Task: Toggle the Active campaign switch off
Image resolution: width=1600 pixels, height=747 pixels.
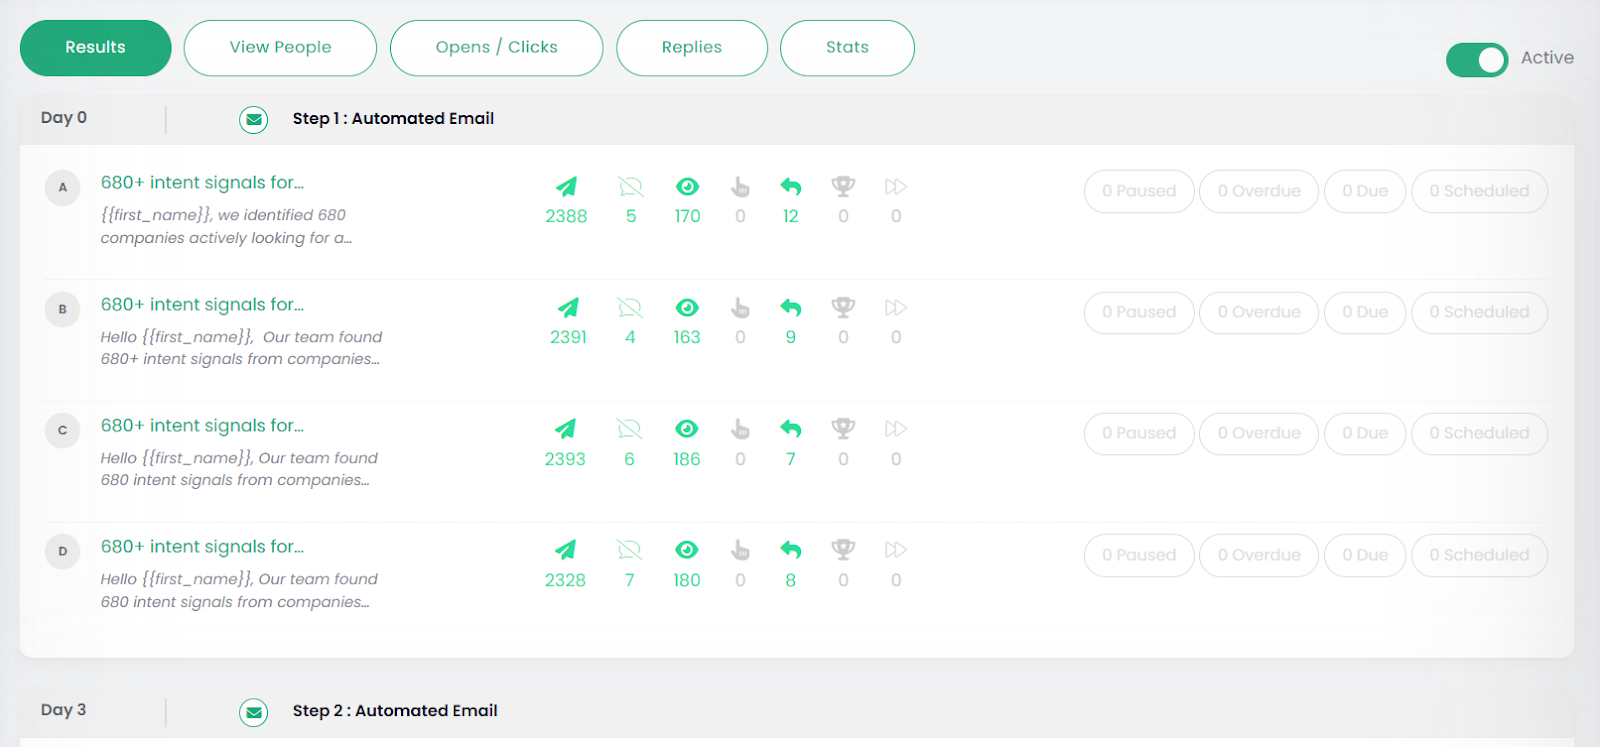Action: [x=1477, y=60]
